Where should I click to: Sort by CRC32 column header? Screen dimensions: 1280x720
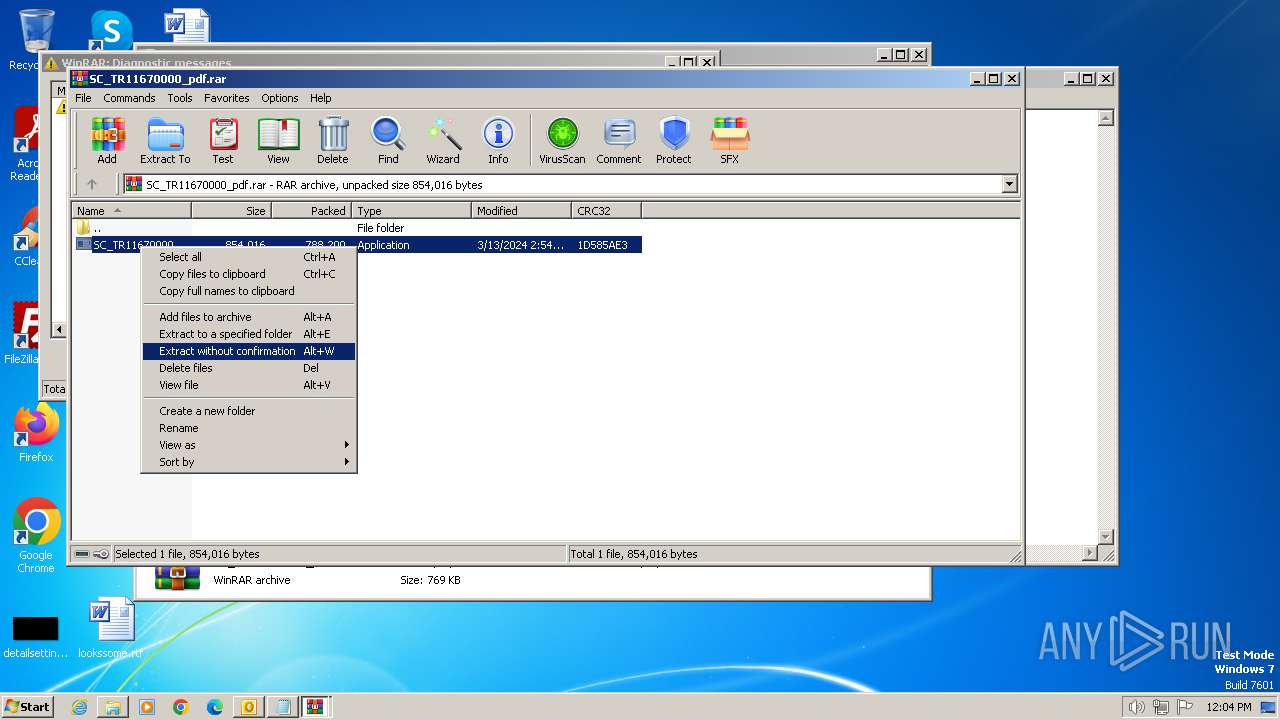click(606, 211)
